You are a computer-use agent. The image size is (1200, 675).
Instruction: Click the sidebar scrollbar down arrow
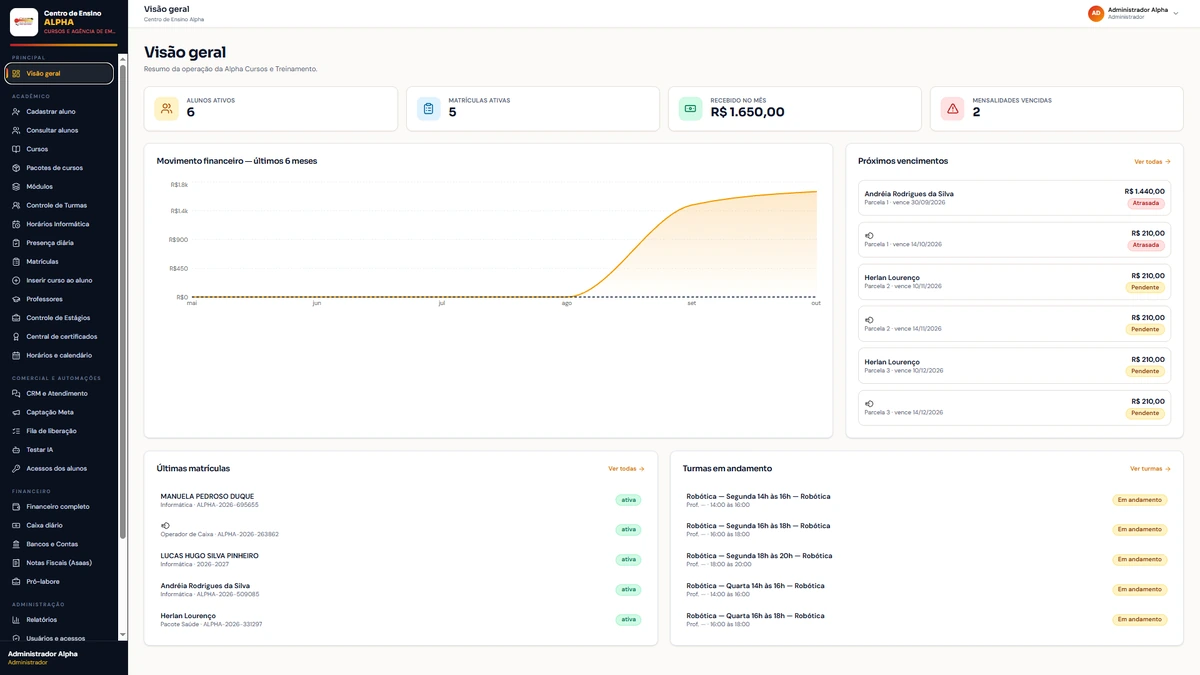(x=123, y=634)
